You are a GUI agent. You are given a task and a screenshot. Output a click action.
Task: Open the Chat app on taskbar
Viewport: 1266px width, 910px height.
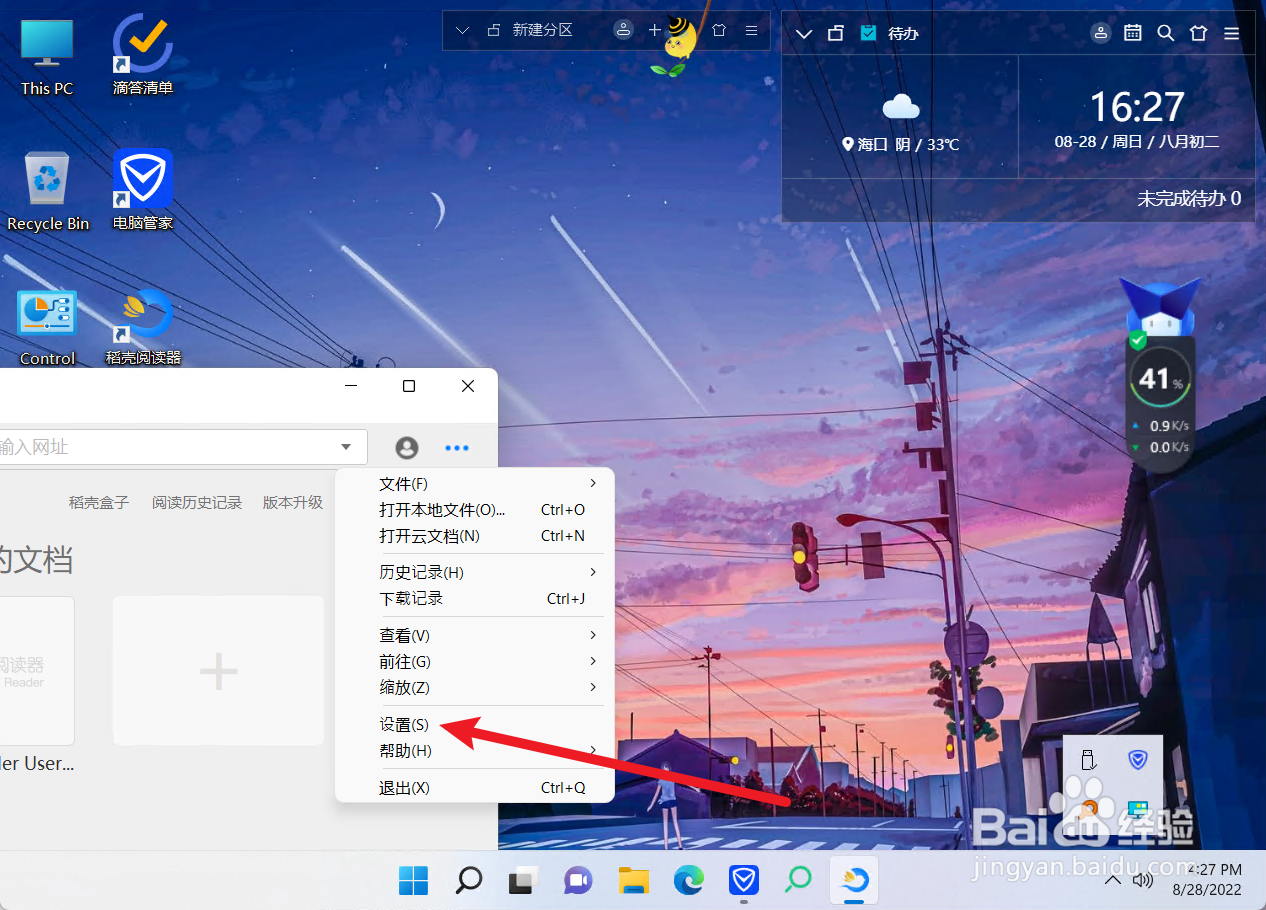[x=577, y=880]
